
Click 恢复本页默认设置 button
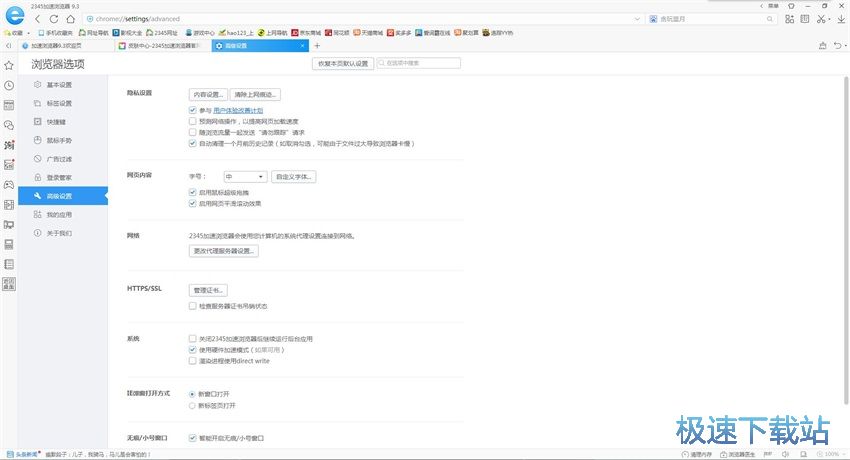[x=343, y=64]
